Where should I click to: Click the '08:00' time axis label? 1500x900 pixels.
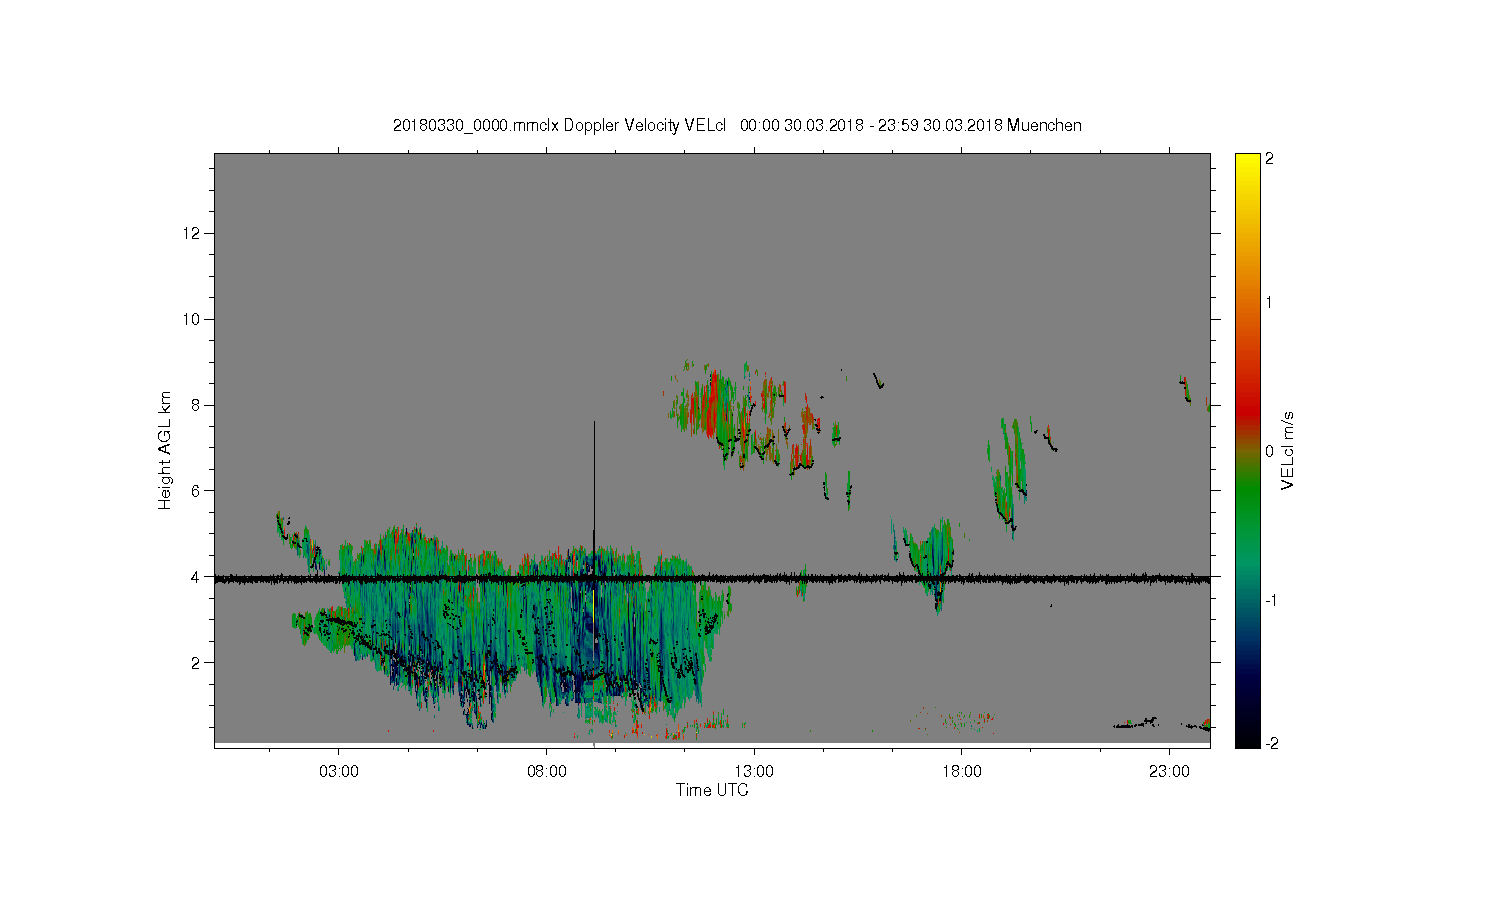click(x=547, y=772)
